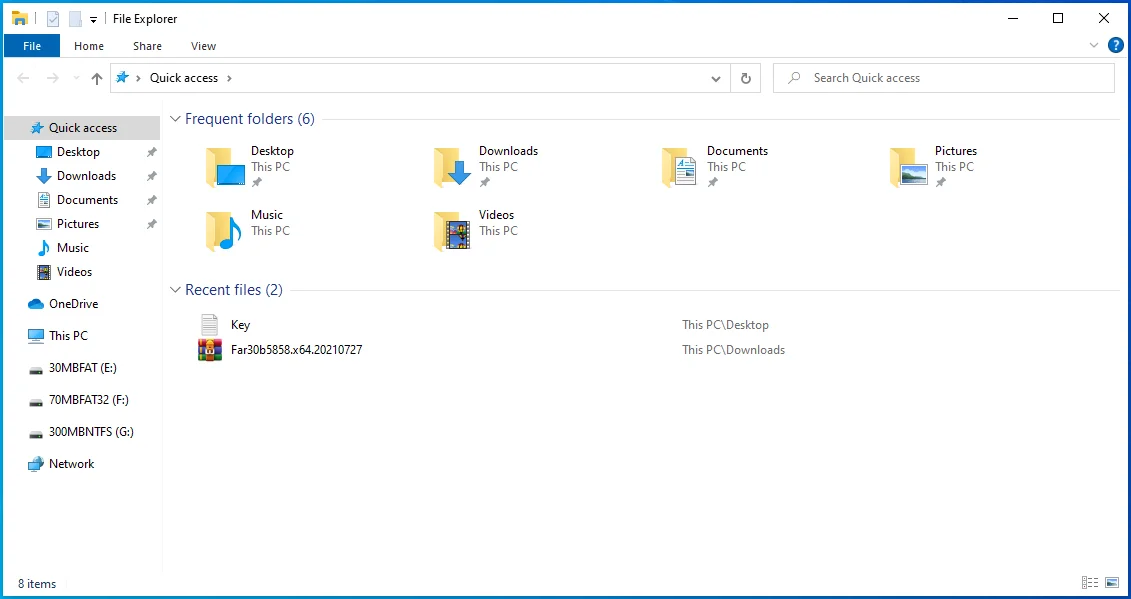Screen dimensions: 1131x599
Task: Switch to Large icons view in status bar
Action: tap(1112, 582)
